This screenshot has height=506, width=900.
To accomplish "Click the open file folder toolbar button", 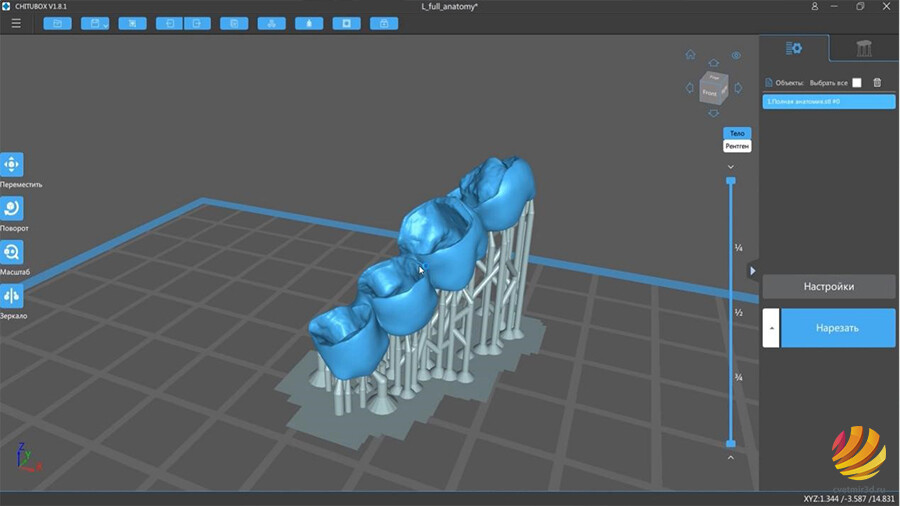I will [x=57, y=24].
